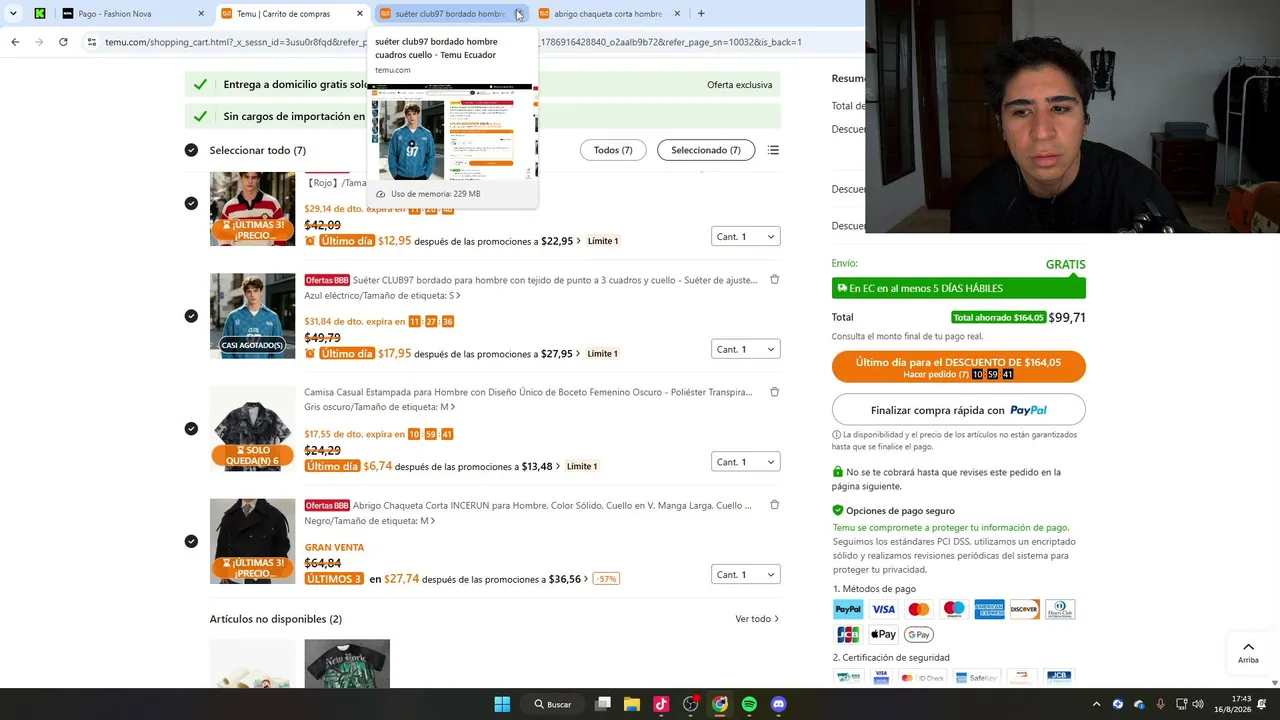Expand the Azul eléctrico size S variant selector

coord(382,296)
